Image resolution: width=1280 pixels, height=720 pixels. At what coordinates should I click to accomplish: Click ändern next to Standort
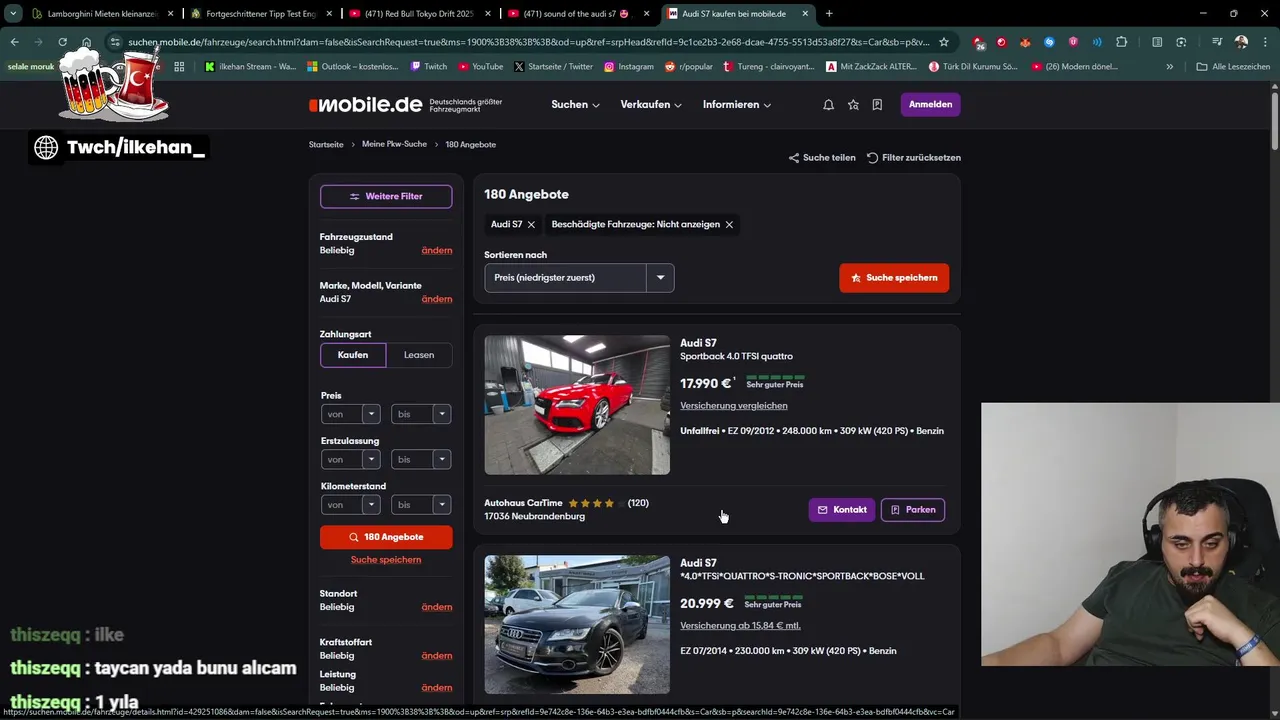click(437, 607)
